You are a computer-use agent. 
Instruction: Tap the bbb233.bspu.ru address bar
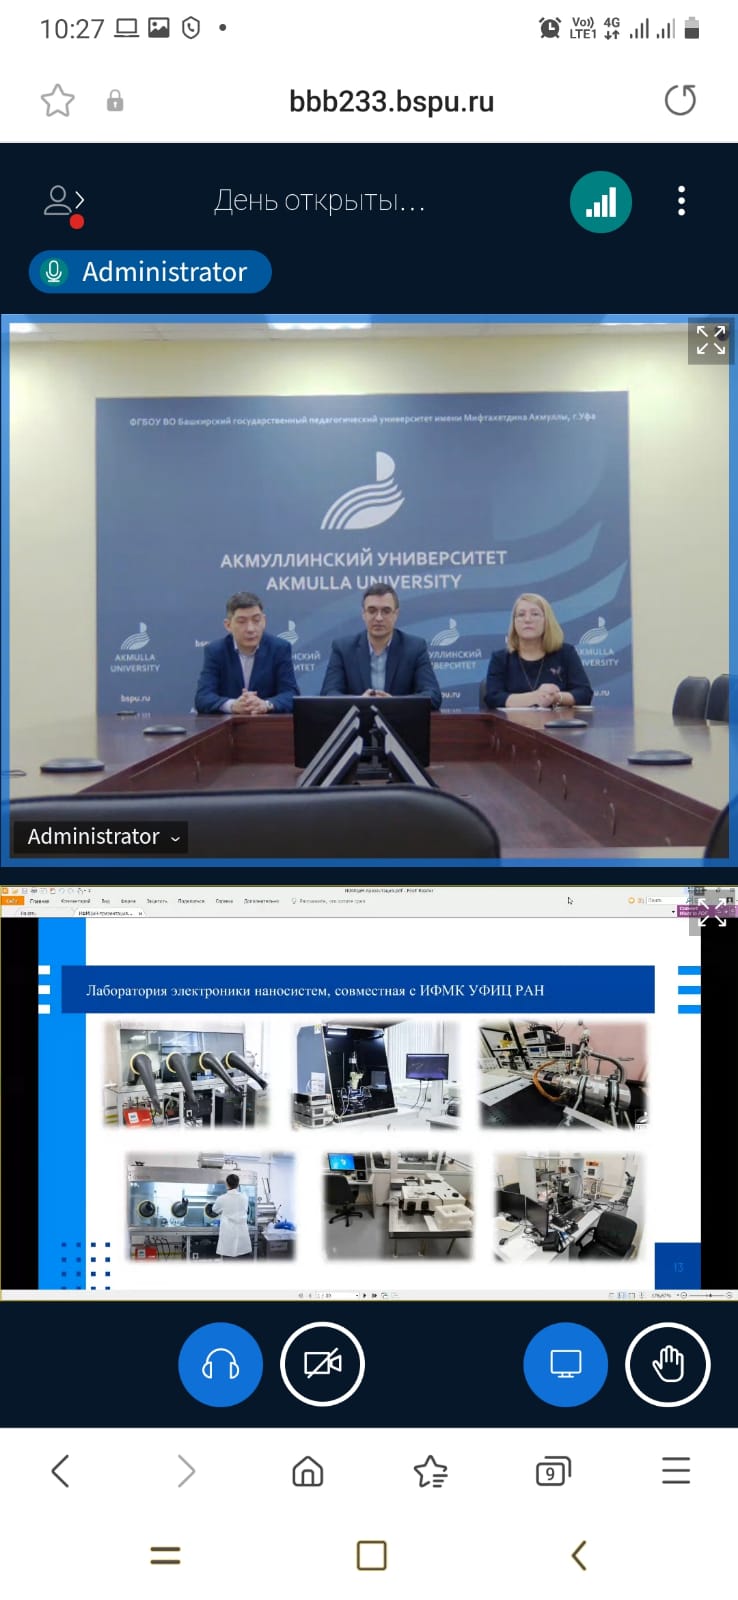pos(391,101)
